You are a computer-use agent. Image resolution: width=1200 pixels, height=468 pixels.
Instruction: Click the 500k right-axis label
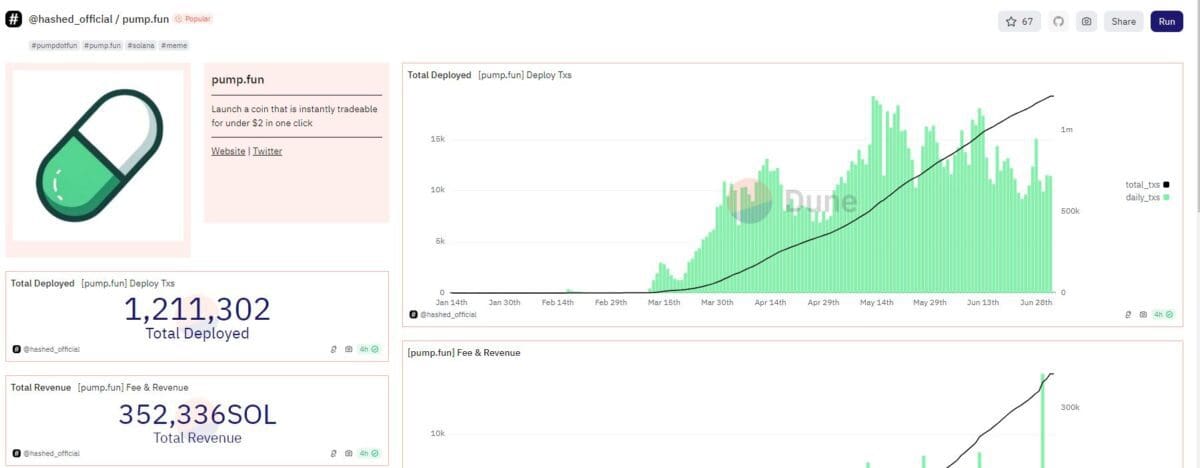[1070, 211]
